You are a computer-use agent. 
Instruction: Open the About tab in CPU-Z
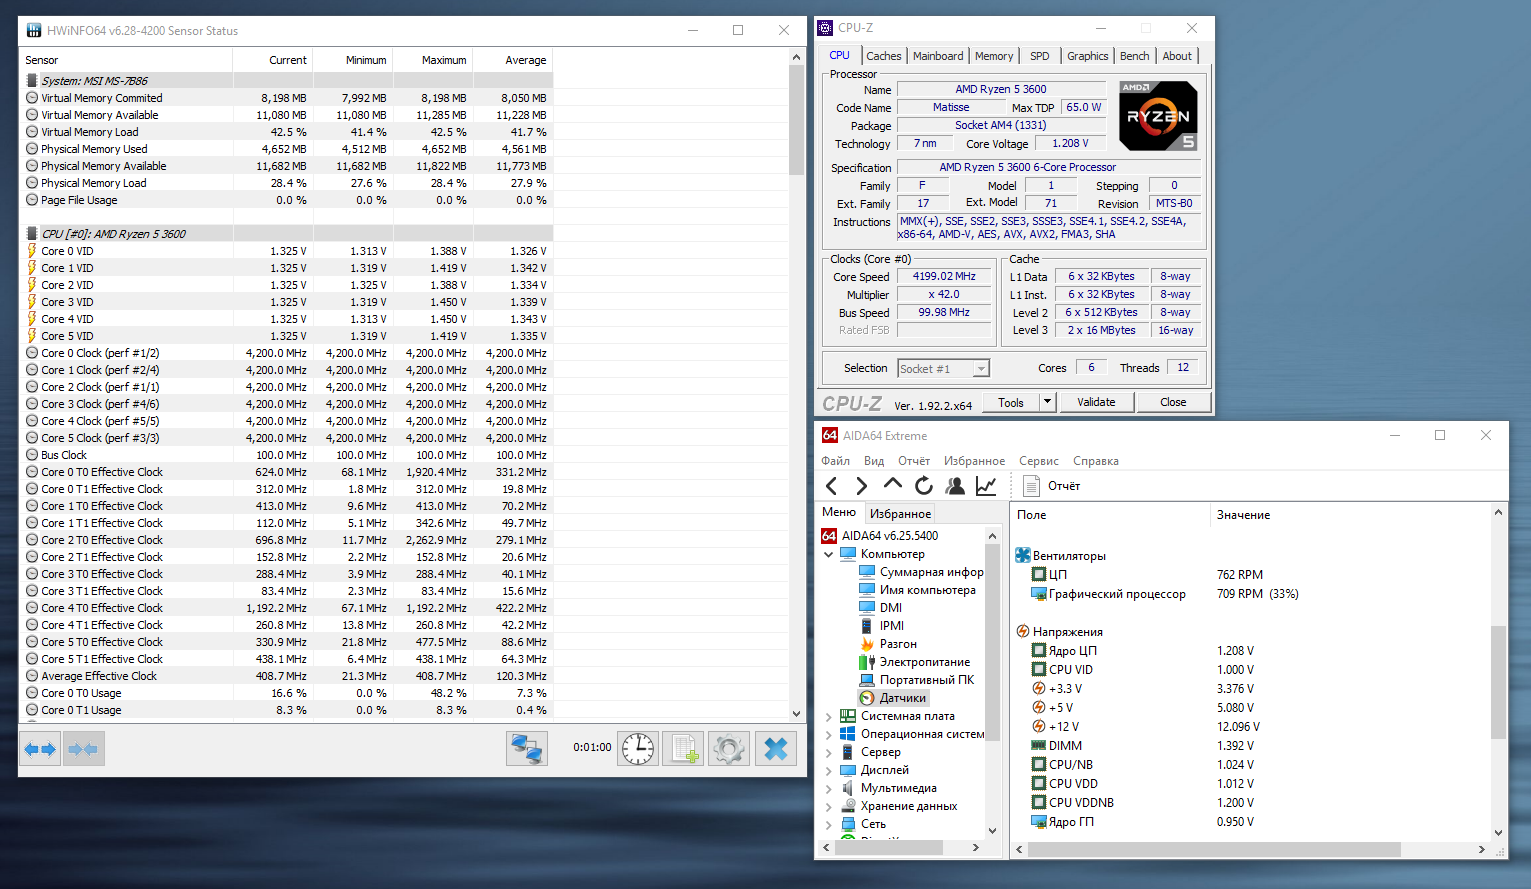coord(1177,56)
